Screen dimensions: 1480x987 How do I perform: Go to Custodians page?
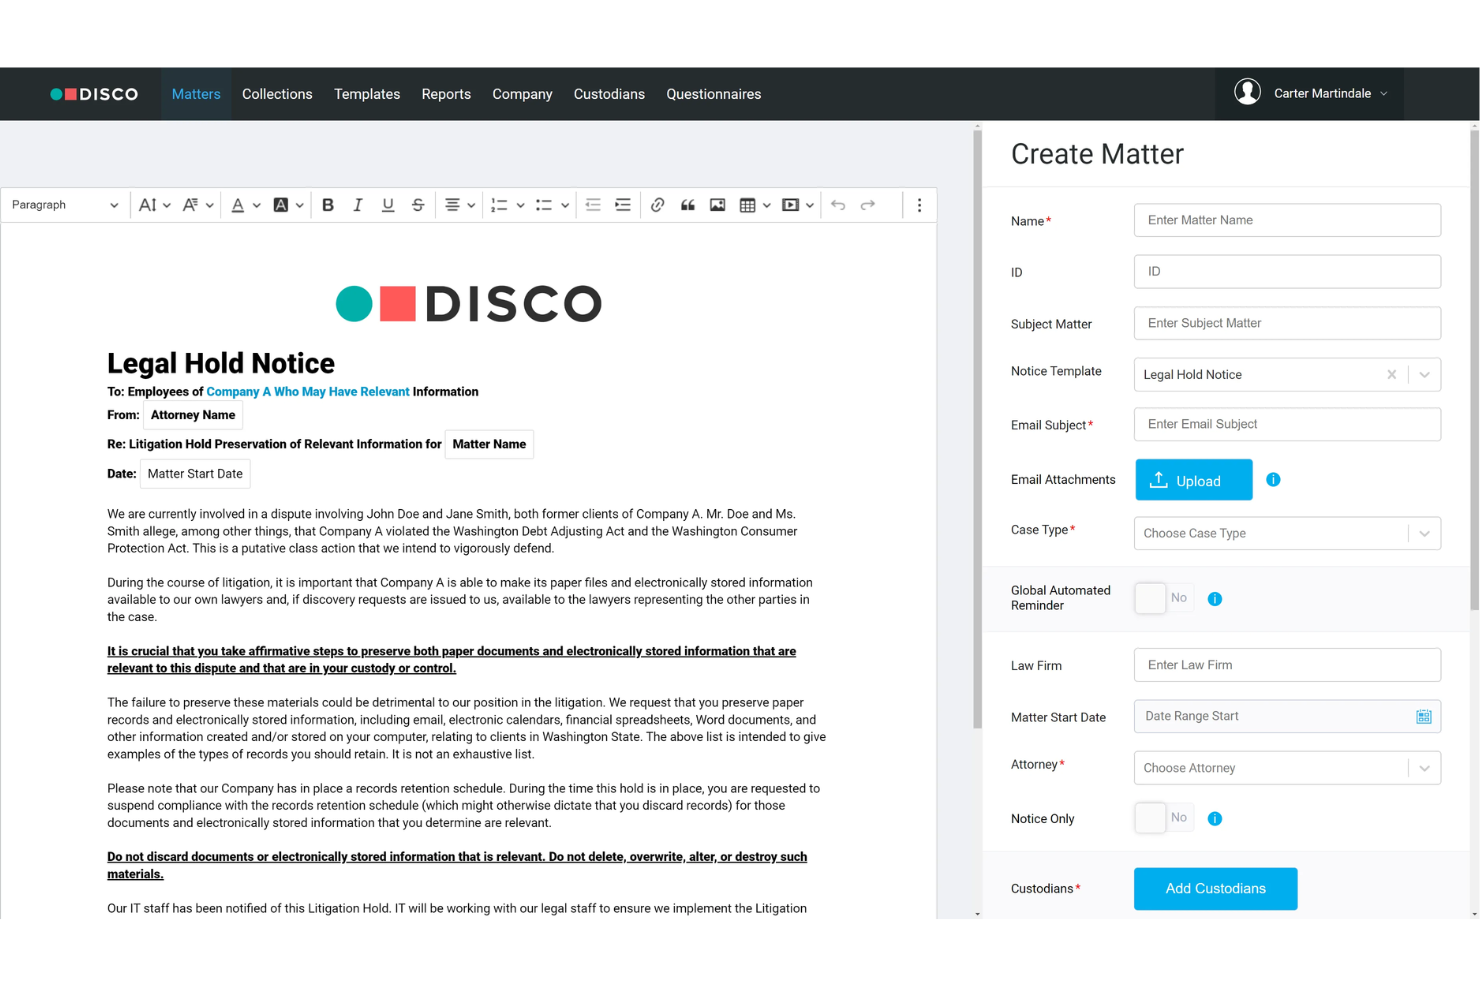(609, 94)
